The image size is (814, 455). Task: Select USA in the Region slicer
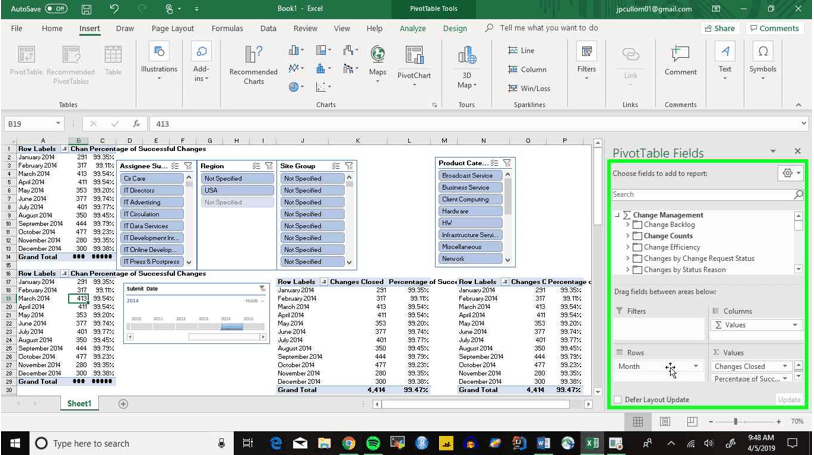(237, 190)
